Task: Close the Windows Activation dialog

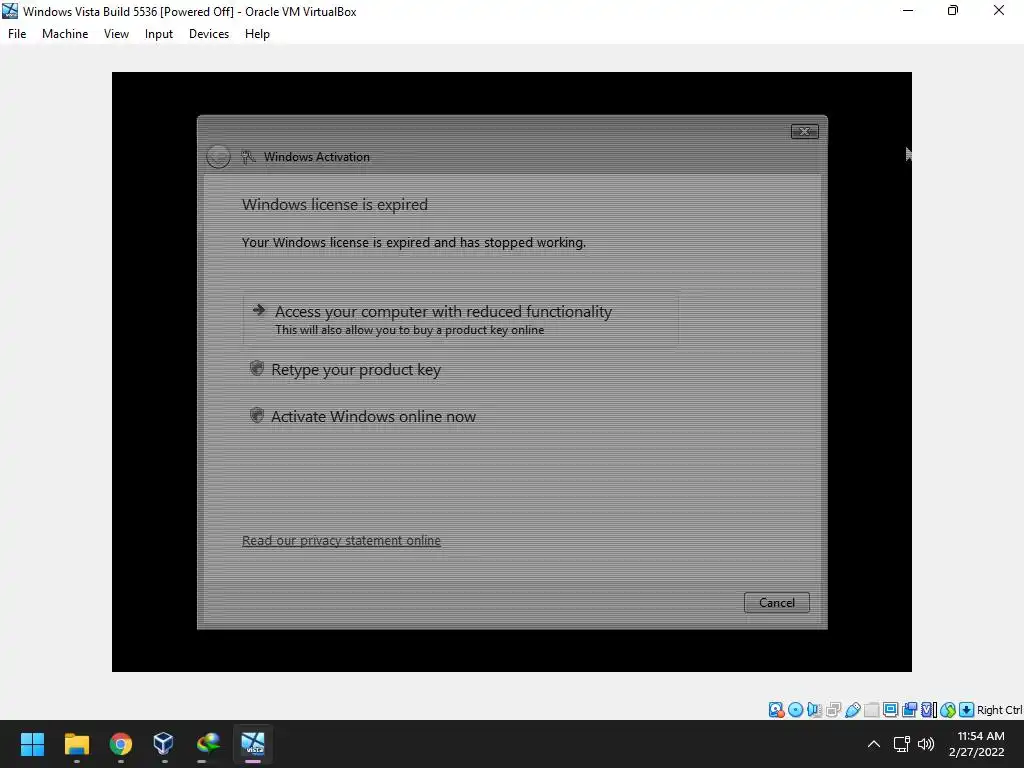Action: [804, 132]
